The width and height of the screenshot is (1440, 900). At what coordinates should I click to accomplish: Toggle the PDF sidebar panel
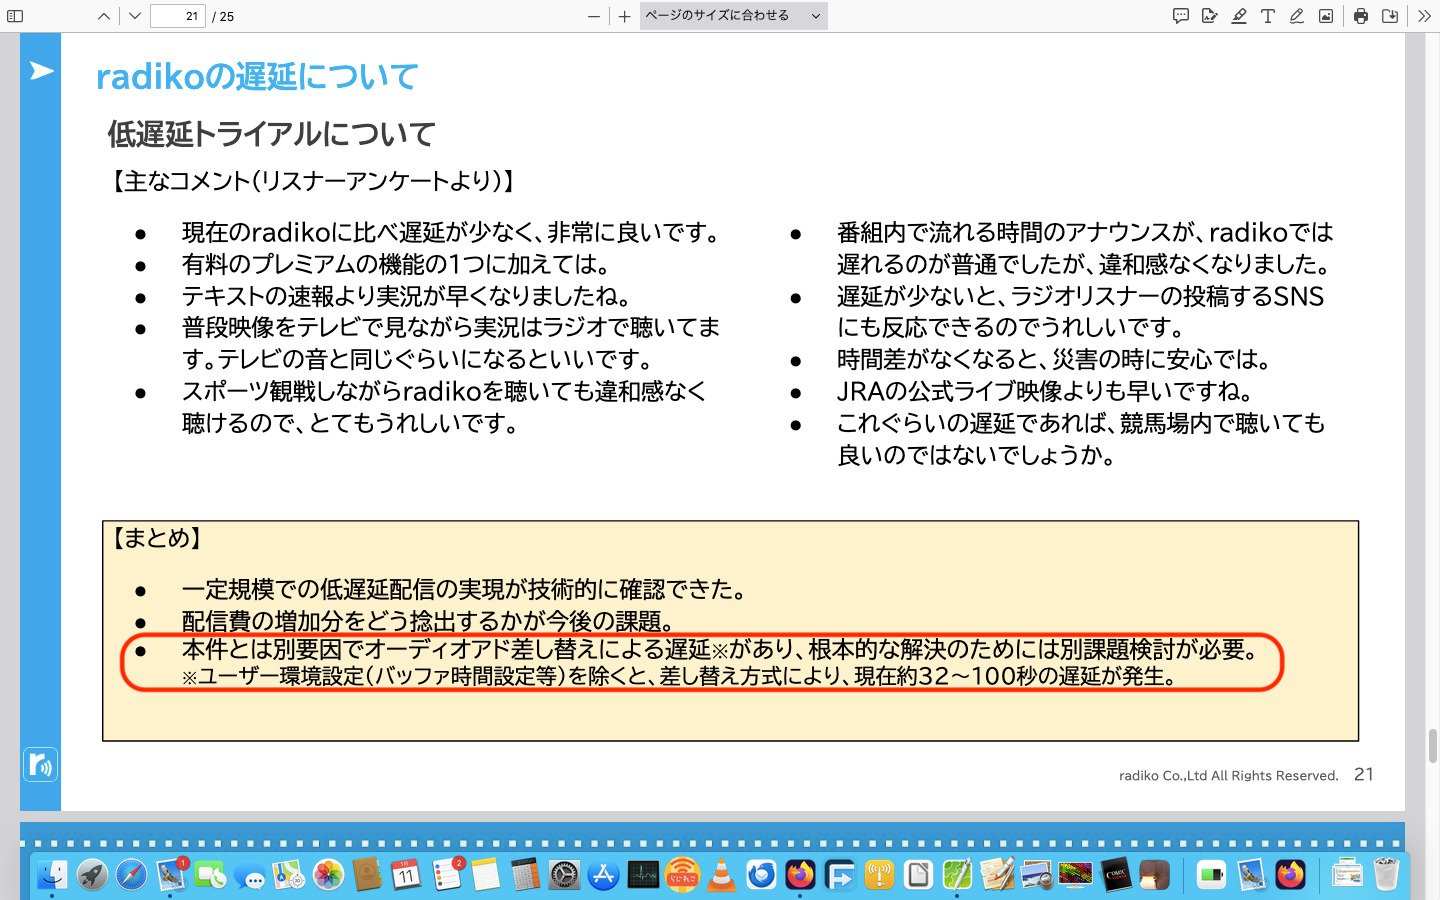(x=15, y=16)
